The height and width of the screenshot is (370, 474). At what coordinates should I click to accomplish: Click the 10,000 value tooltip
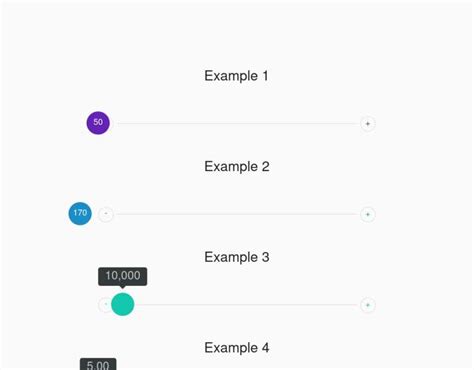pyautogui.click(x=123, y=276)
